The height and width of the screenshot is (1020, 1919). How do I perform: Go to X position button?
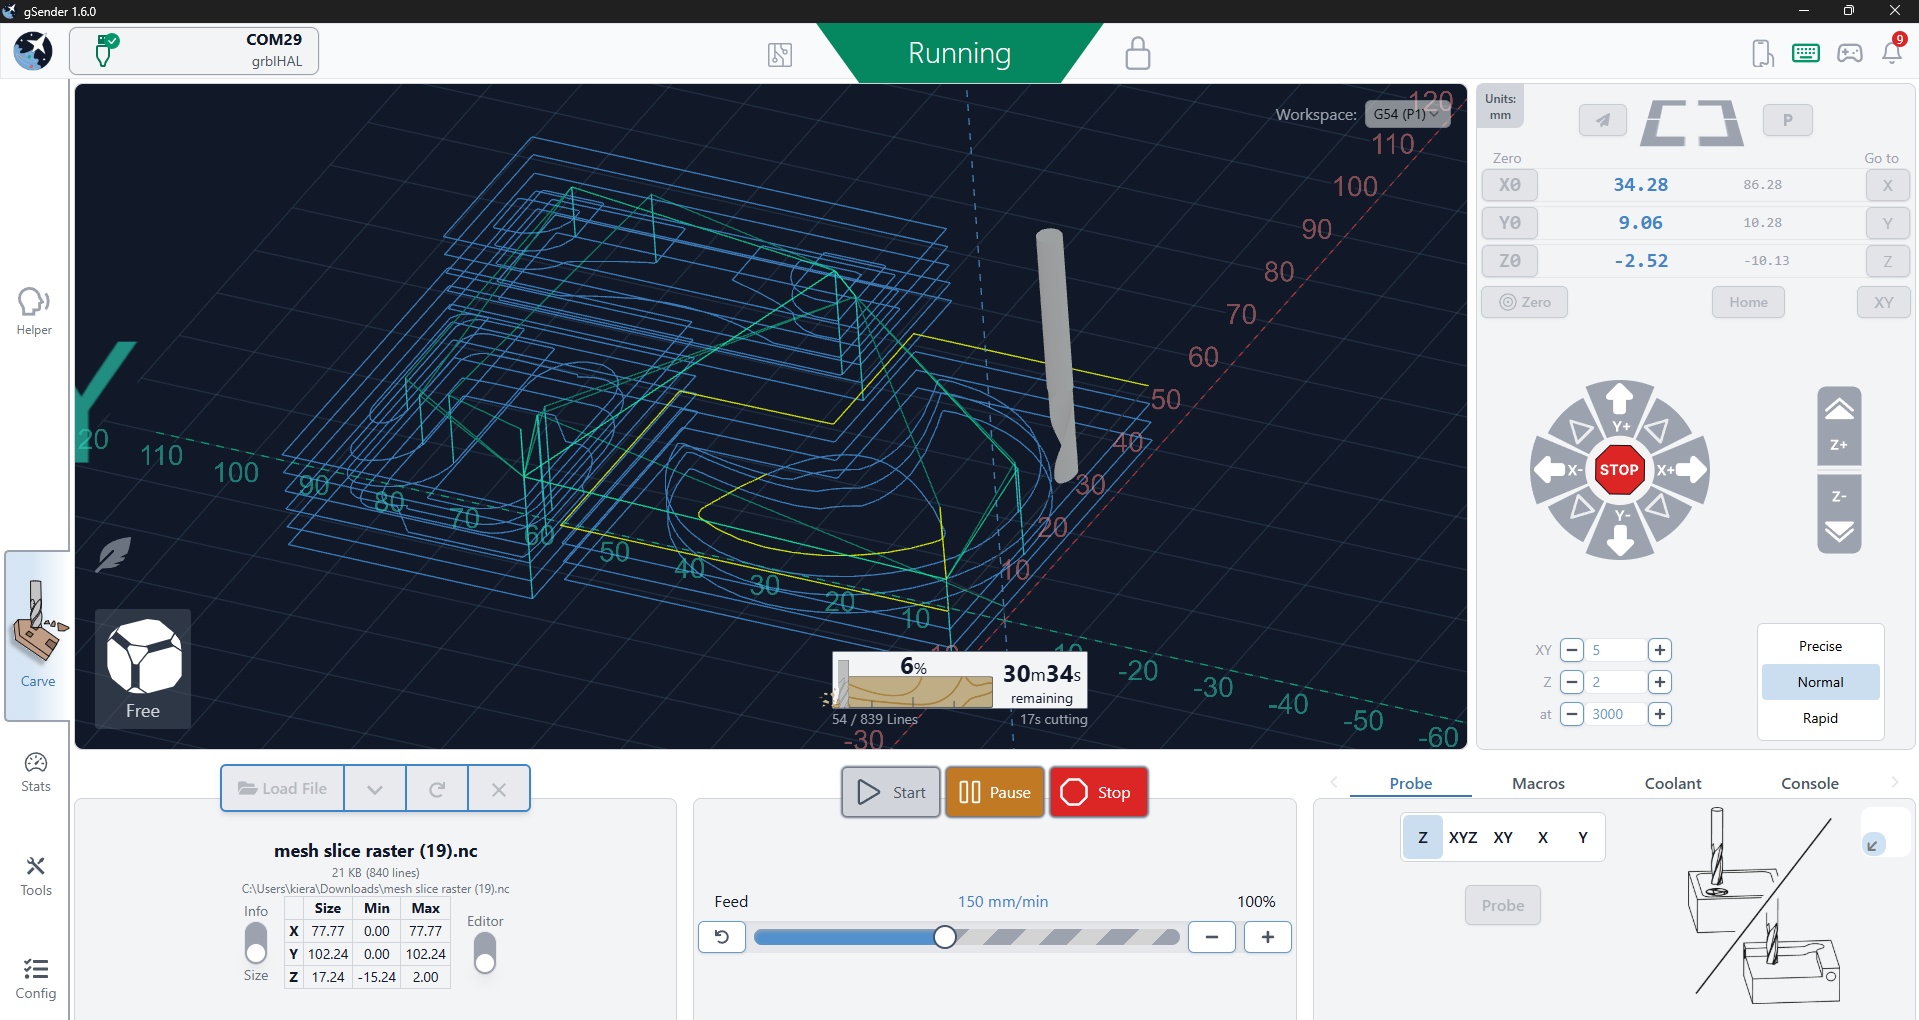[x=1888, y=185]
